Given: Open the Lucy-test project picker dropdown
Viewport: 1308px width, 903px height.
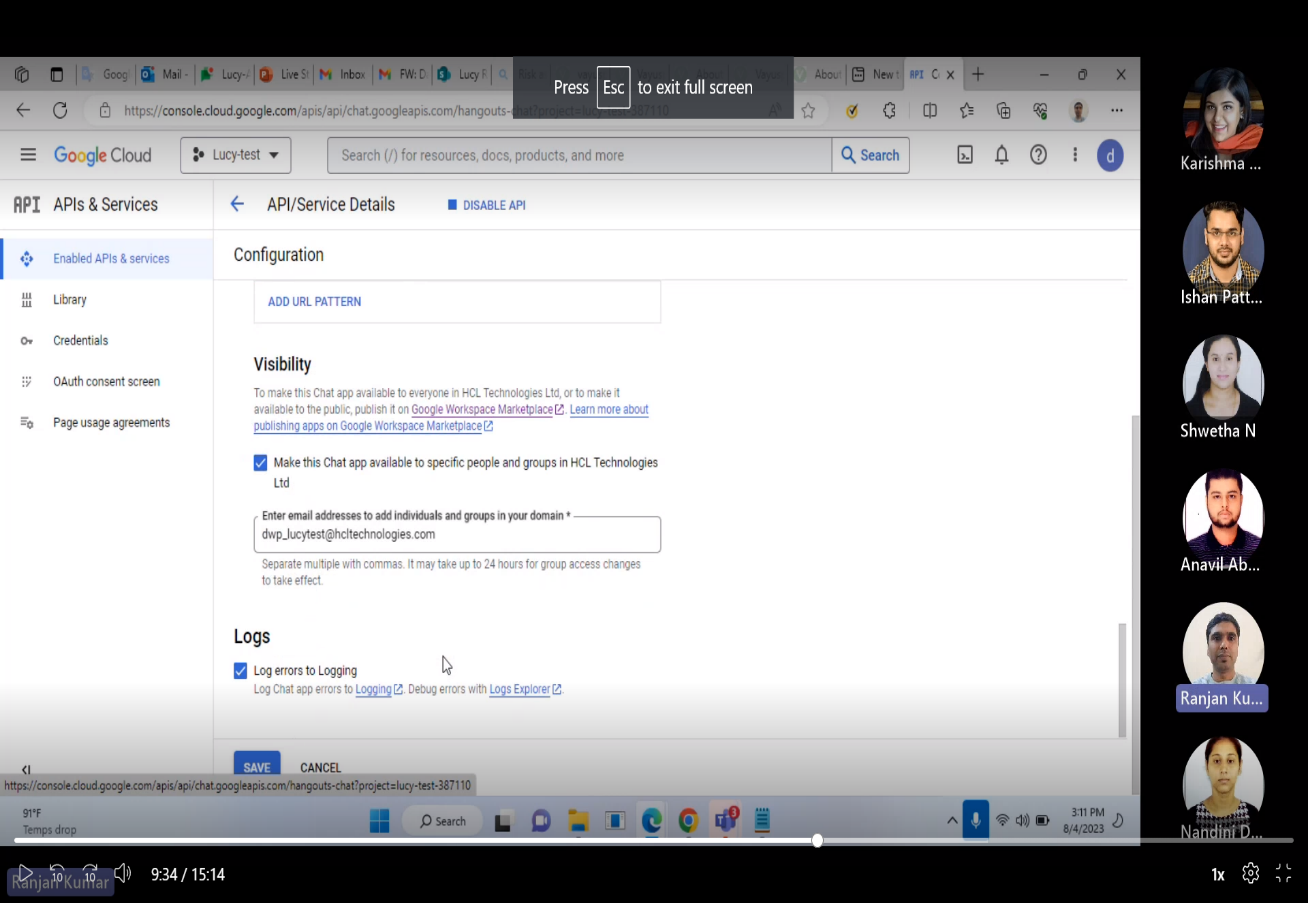Looking at the screenshot, I should pyautogui.click(x=236, y=155).
